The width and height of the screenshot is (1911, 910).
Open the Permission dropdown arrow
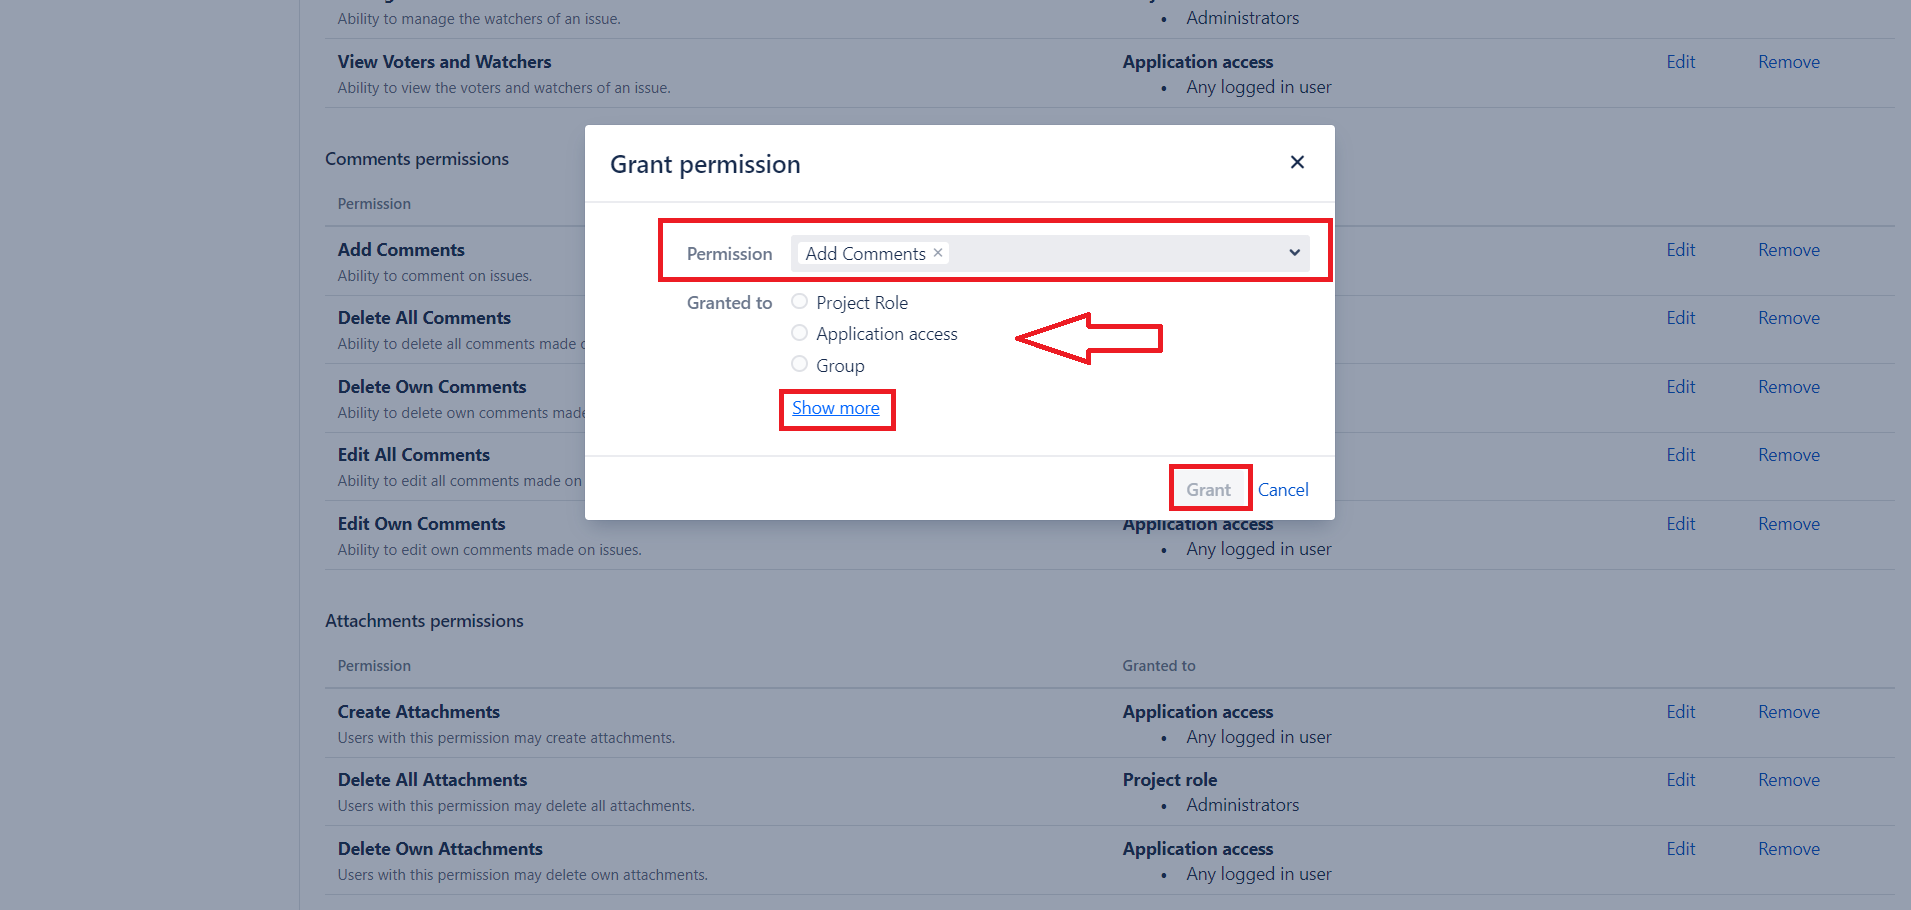tap(1294, 253)
